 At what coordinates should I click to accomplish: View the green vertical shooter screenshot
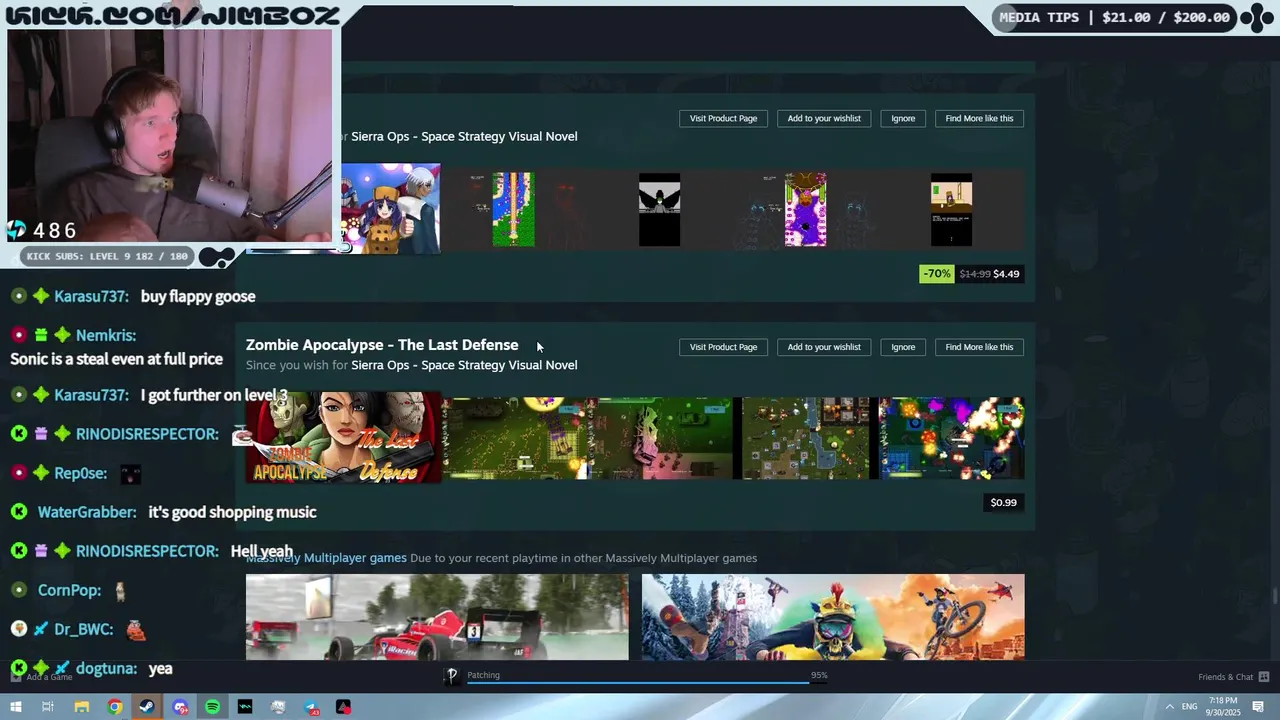pyautogui.click(x=513, y=209)
